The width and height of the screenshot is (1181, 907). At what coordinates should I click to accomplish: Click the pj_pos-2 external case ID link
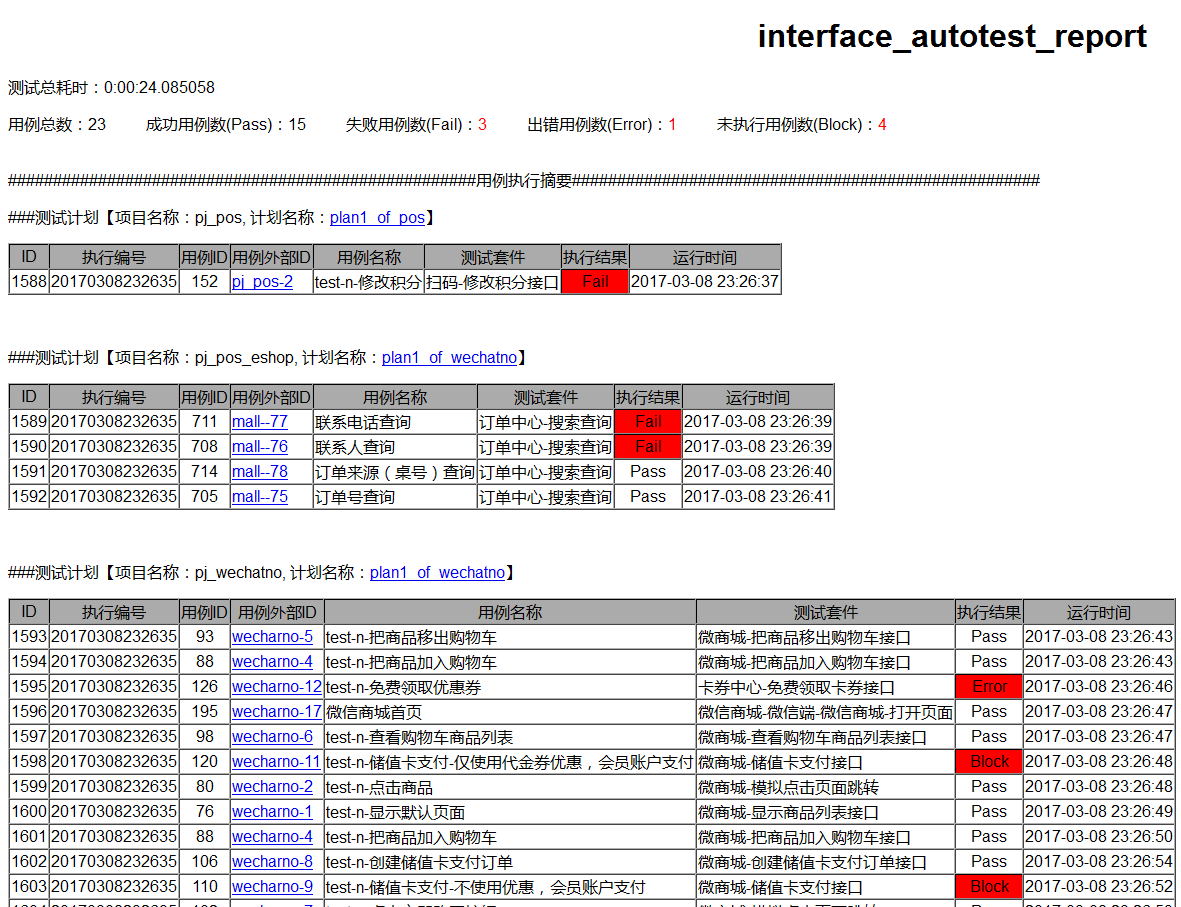pyautogui.click(x=262, y=282)
